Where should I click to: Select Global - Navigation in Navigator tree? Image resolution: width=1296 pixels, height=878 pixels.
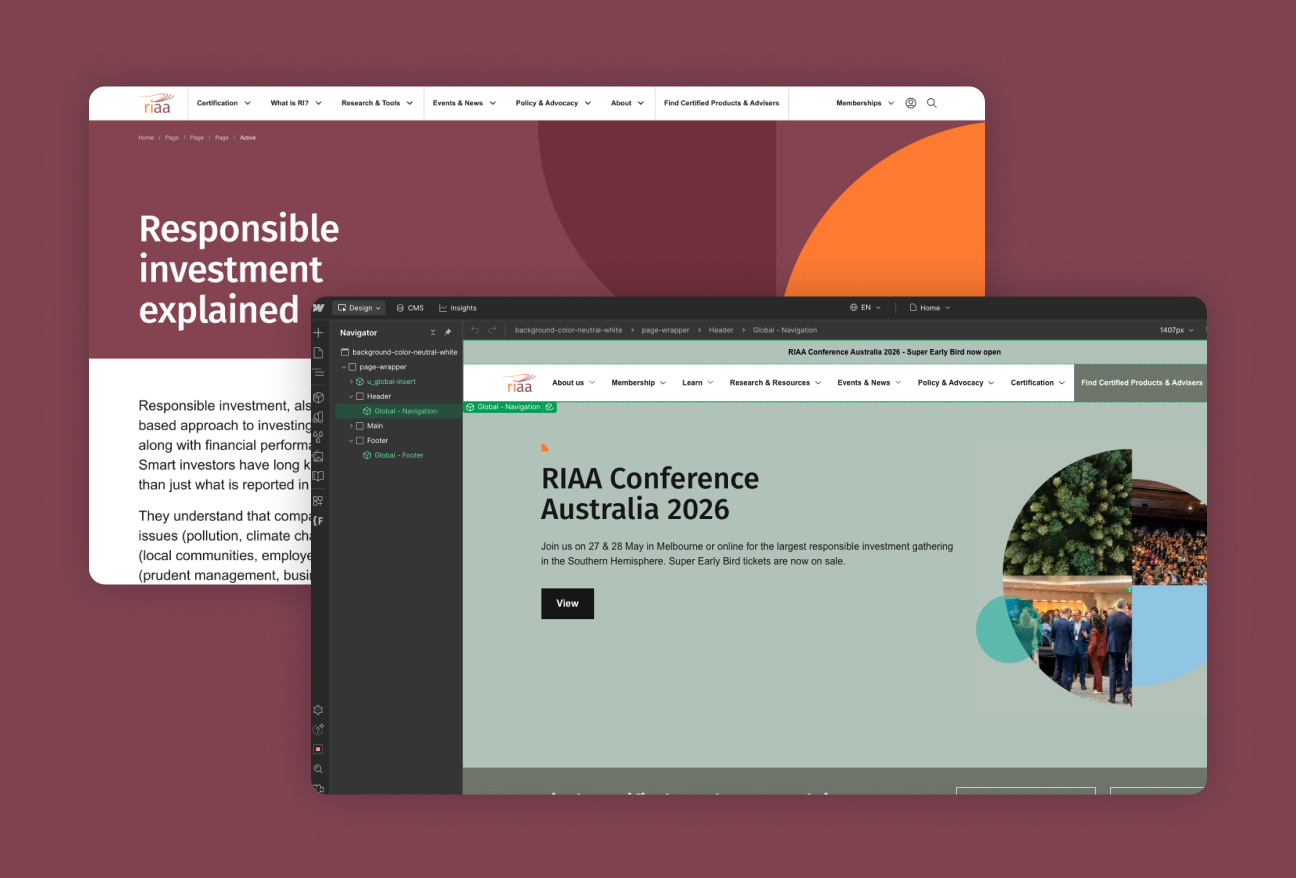click(x=399, y=411)
